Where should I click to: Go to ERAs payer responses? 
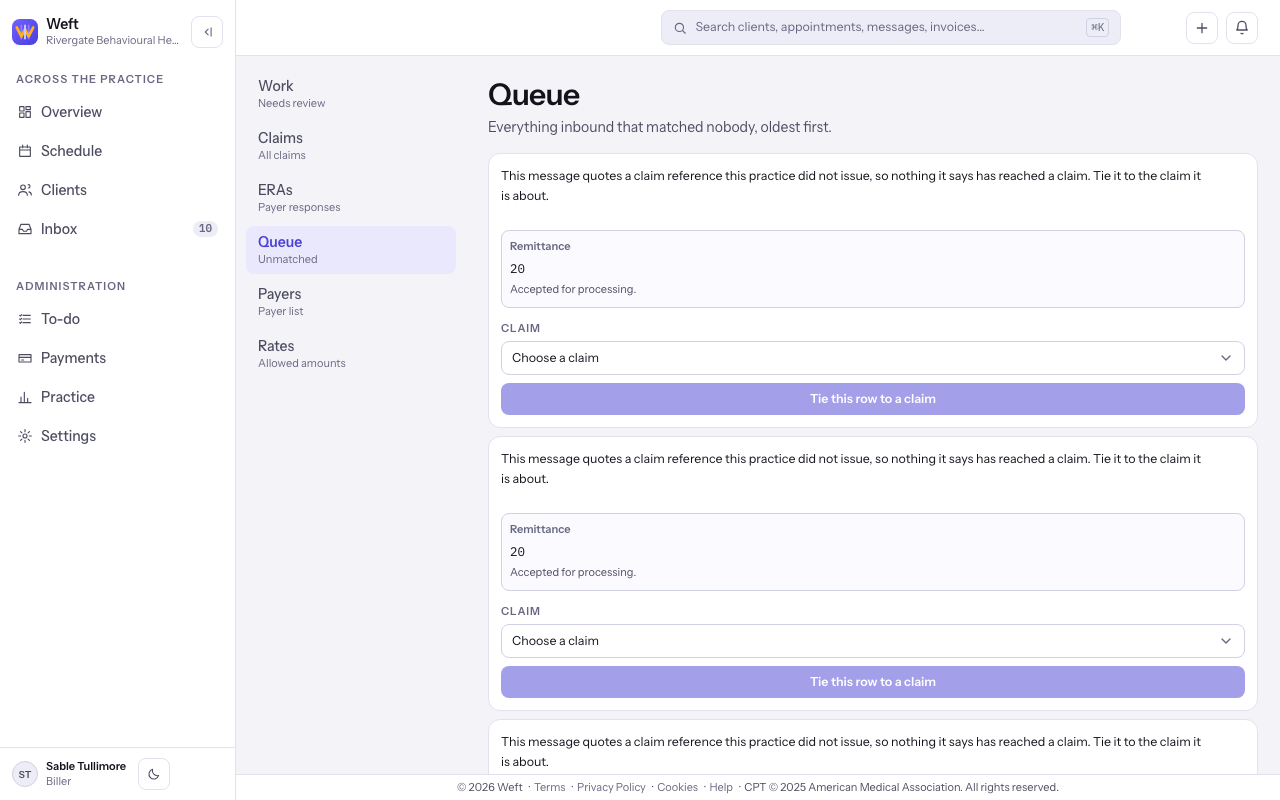(351, 198)
